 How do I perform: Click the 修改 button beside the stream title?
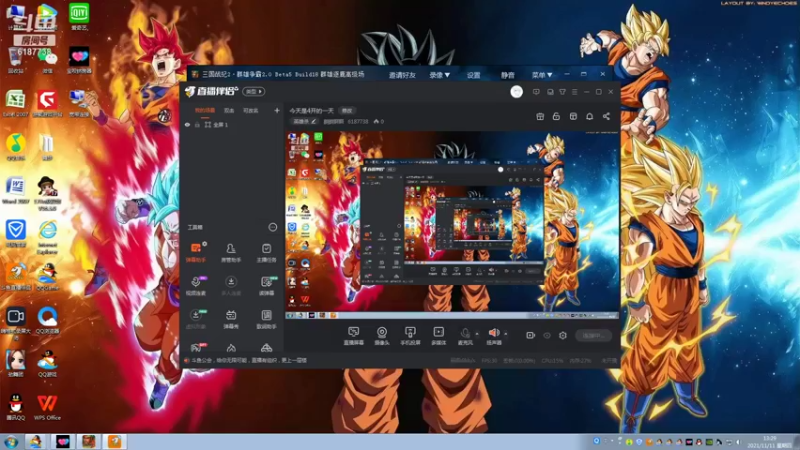click(347, 110)
